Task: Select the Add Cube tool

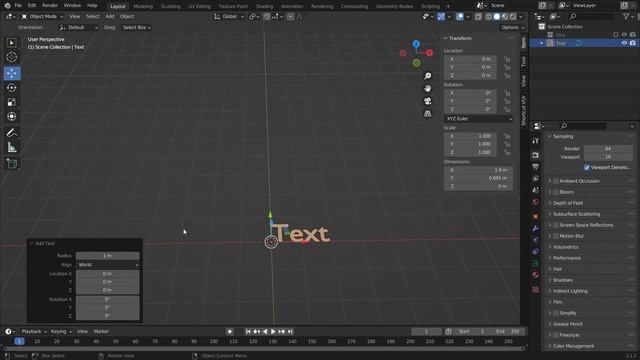Action: 12,163
